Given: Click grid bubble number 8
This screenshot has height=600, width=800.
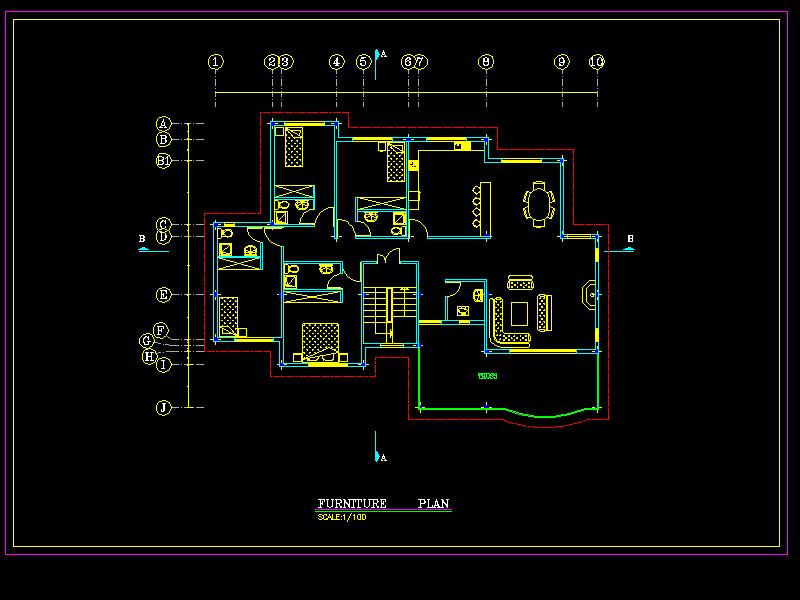Looking at the screenshot, I should coord(486,62).
